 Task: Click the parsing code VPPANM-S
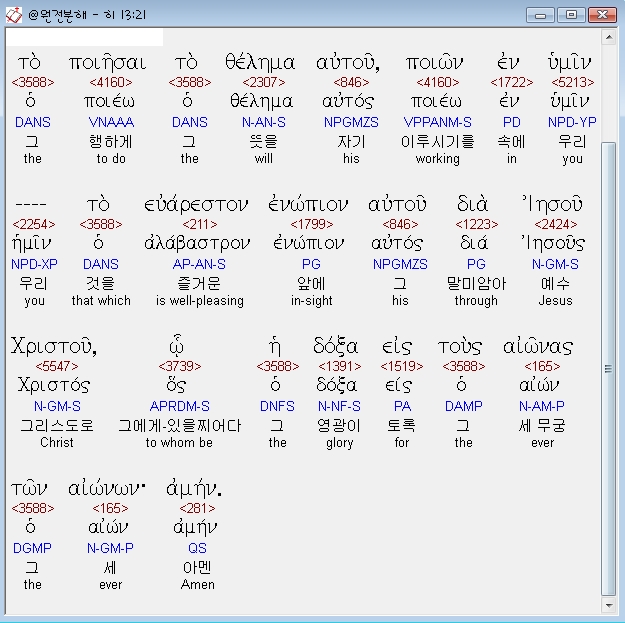pos(438,122)
